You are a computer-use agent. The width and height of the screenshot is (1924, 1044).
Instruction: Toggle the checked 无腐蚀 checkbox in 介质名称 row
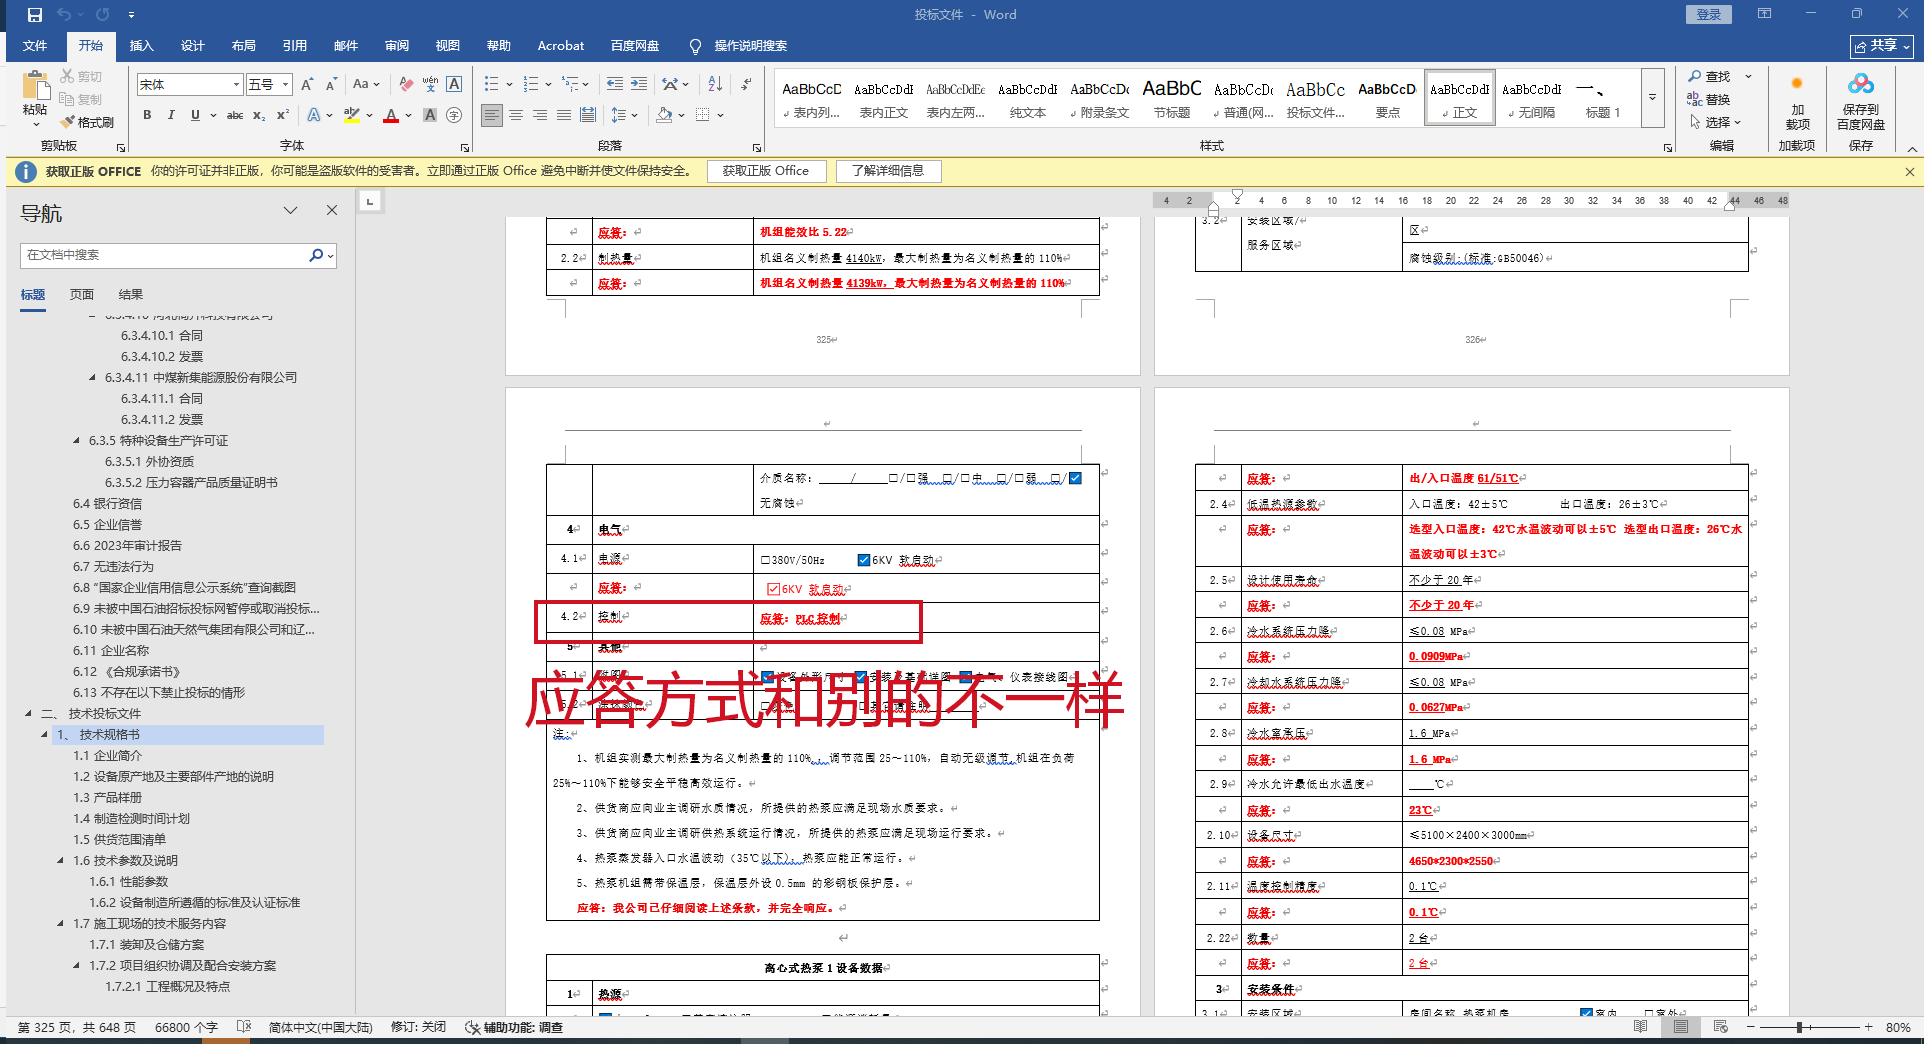pos(1075,478)
